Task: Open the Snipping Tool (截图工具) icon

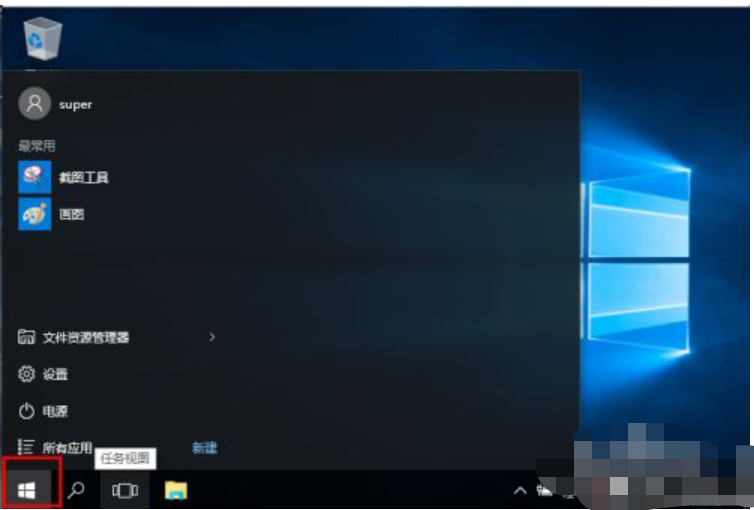Action: tap(35, 177)
